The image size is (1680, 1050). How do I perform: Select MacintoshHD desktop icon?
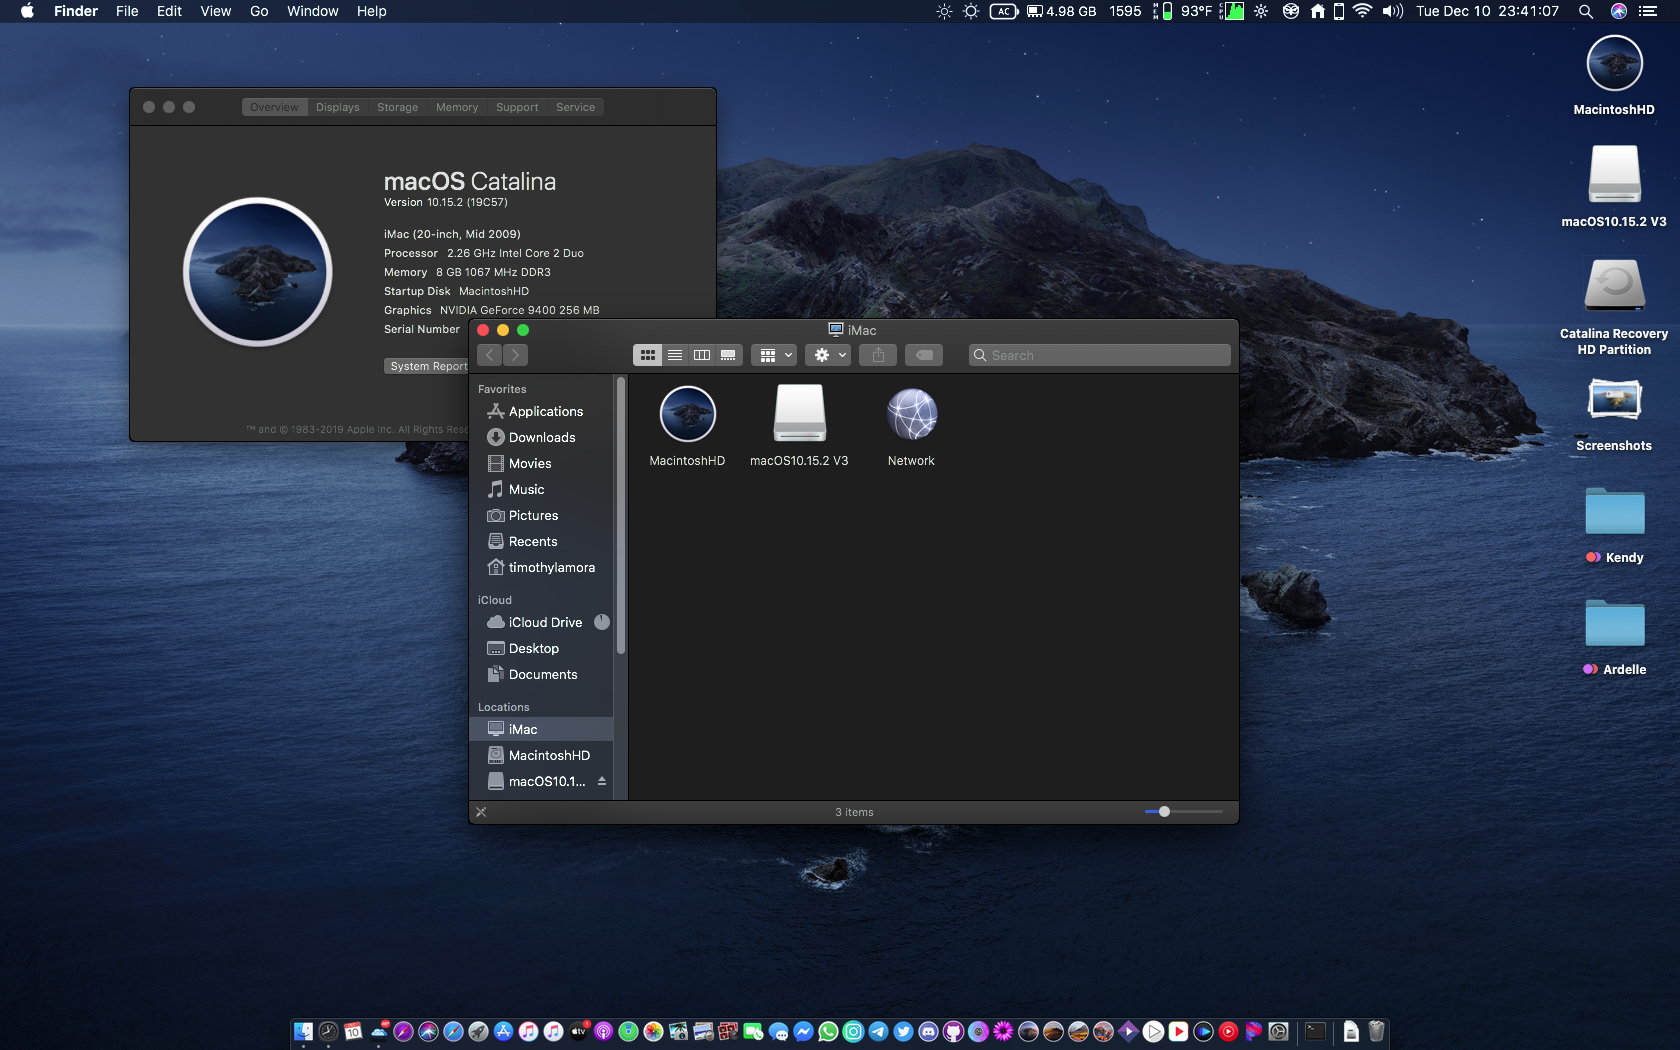pyautogui.click(x=1614, y=76)
